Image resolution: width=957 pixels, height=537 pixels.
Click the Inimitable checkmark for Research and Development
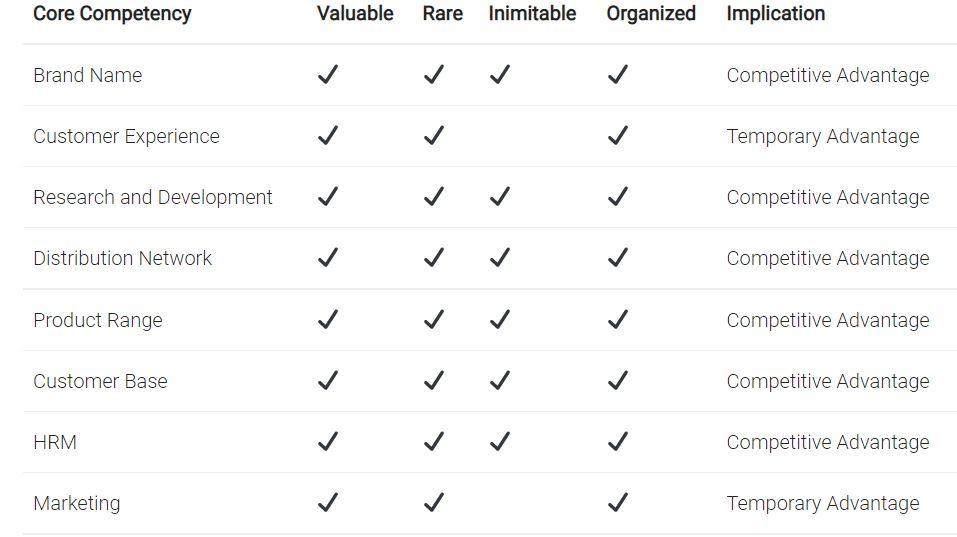[499, 197]
